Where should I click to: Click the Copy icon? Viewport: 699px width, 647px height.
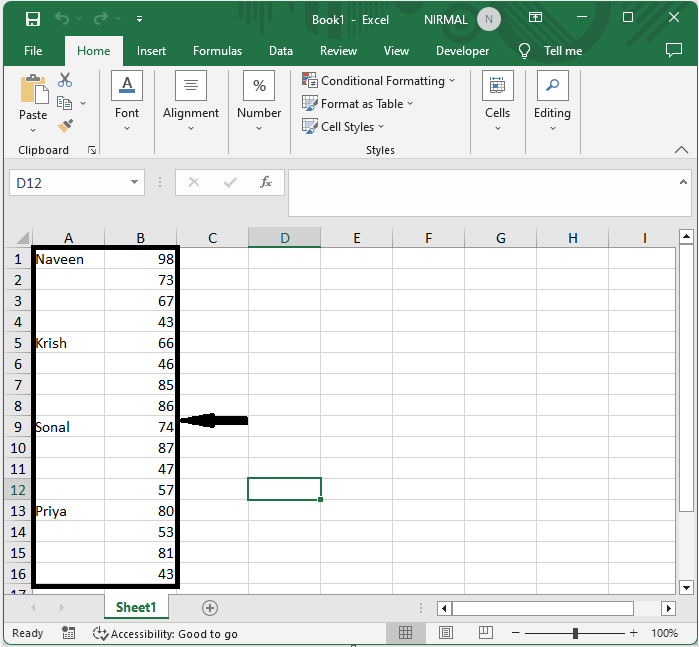click(x=65, y=103)
